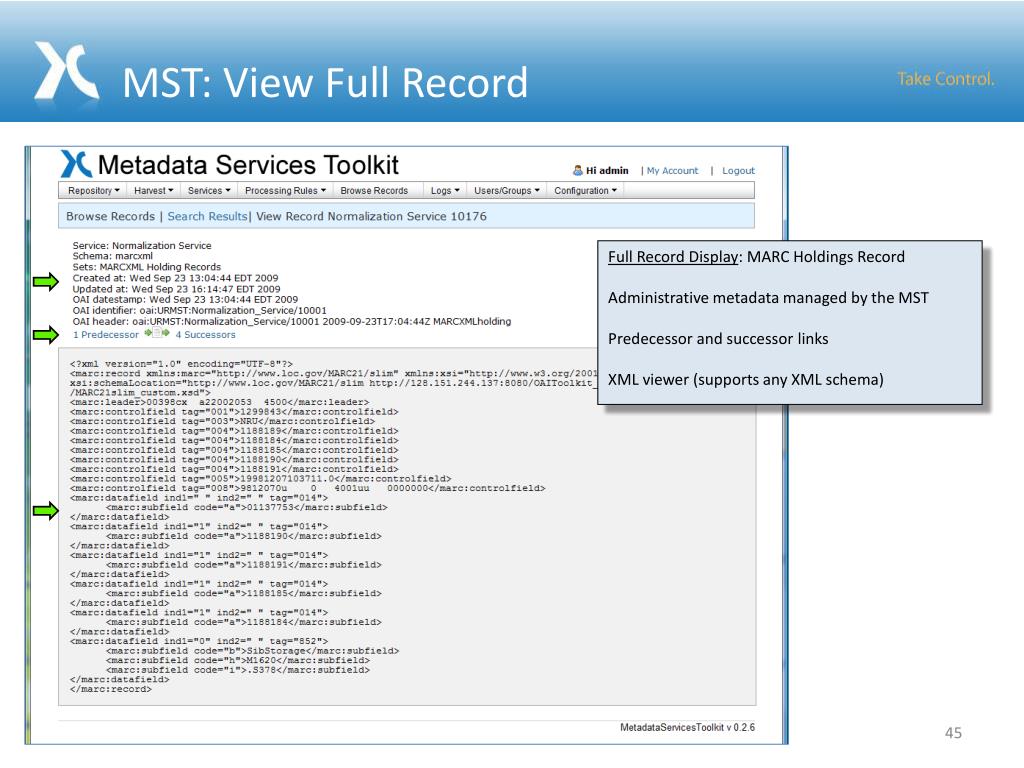
Task: Click the Logout link
Action: click(738, 170)
